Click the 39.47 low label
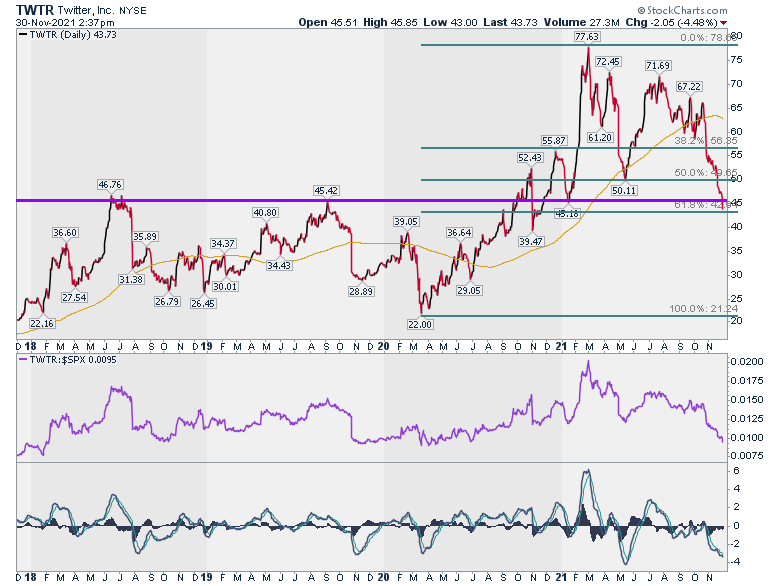This screenshot has width=780, height=586. point(531,242)
